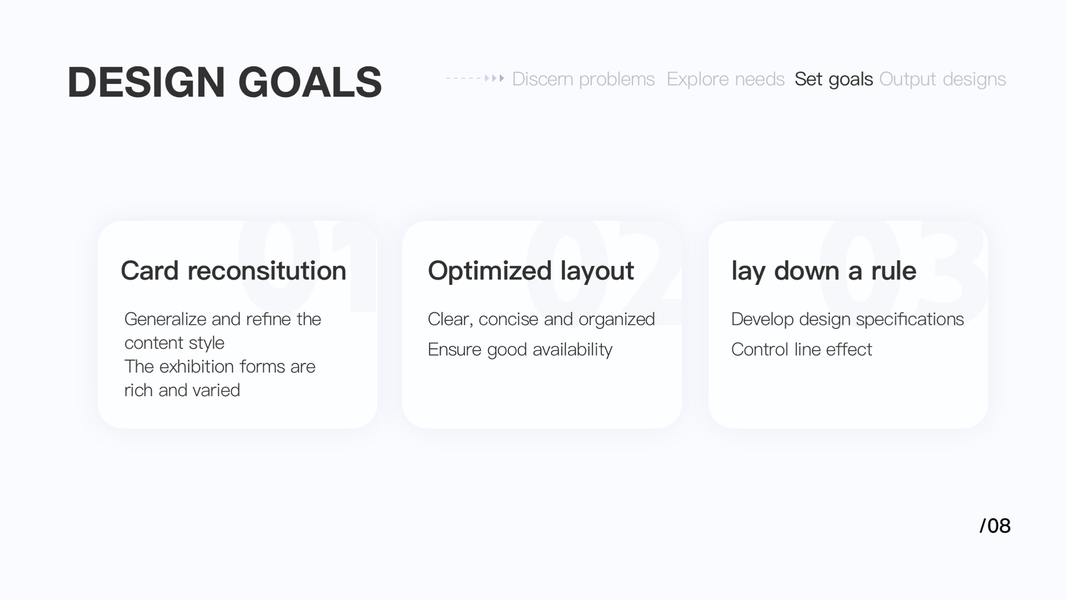Click the 'lay down a rule' heading
Screen dimensions: 1067x600
tap(823, 271)
